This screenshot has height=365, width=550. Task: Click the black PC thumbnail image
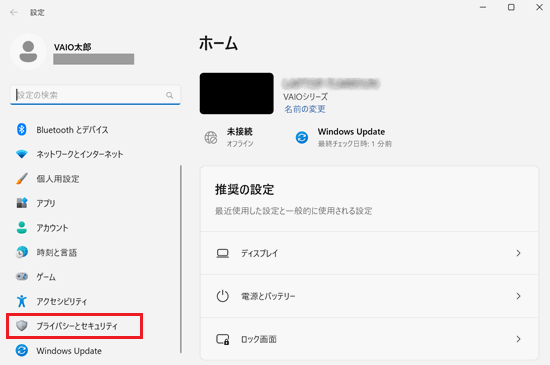(236, 93)
